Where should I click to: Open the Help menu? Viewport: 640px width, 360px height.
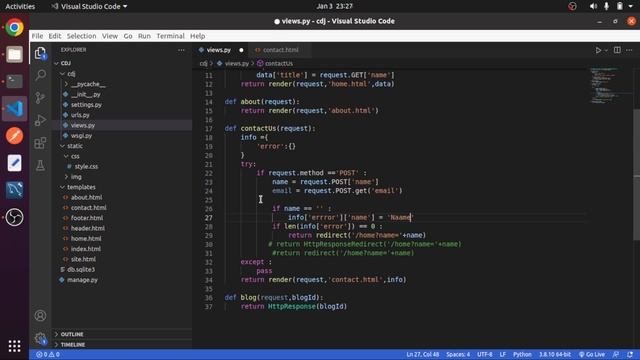pos(198,36)
